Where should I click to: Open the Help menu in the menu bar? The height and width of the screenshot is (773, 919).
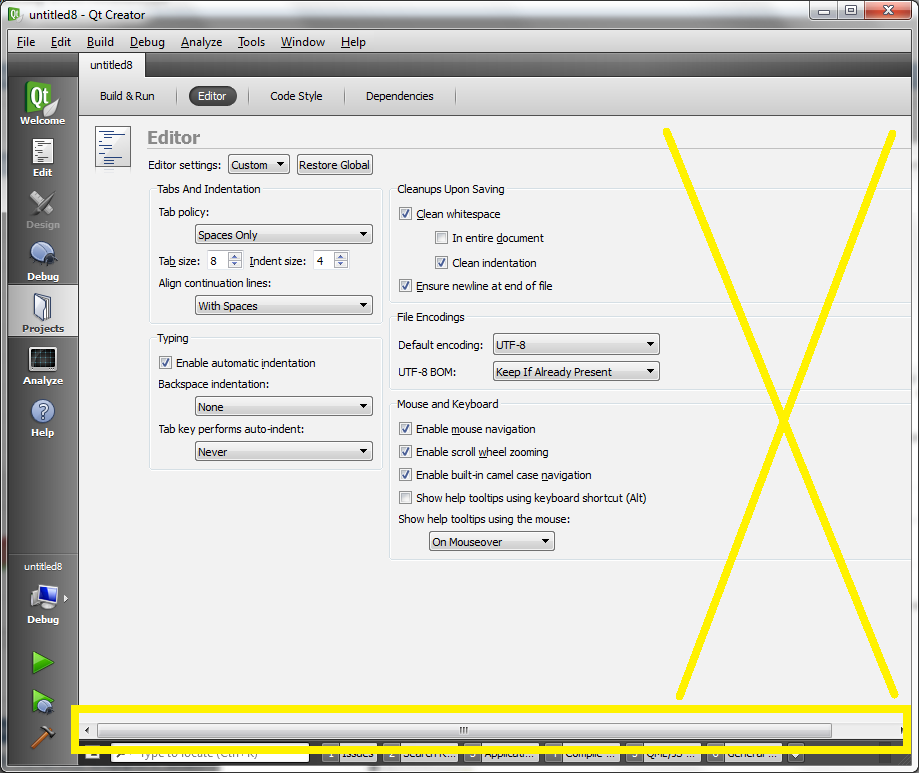(353, 42)
